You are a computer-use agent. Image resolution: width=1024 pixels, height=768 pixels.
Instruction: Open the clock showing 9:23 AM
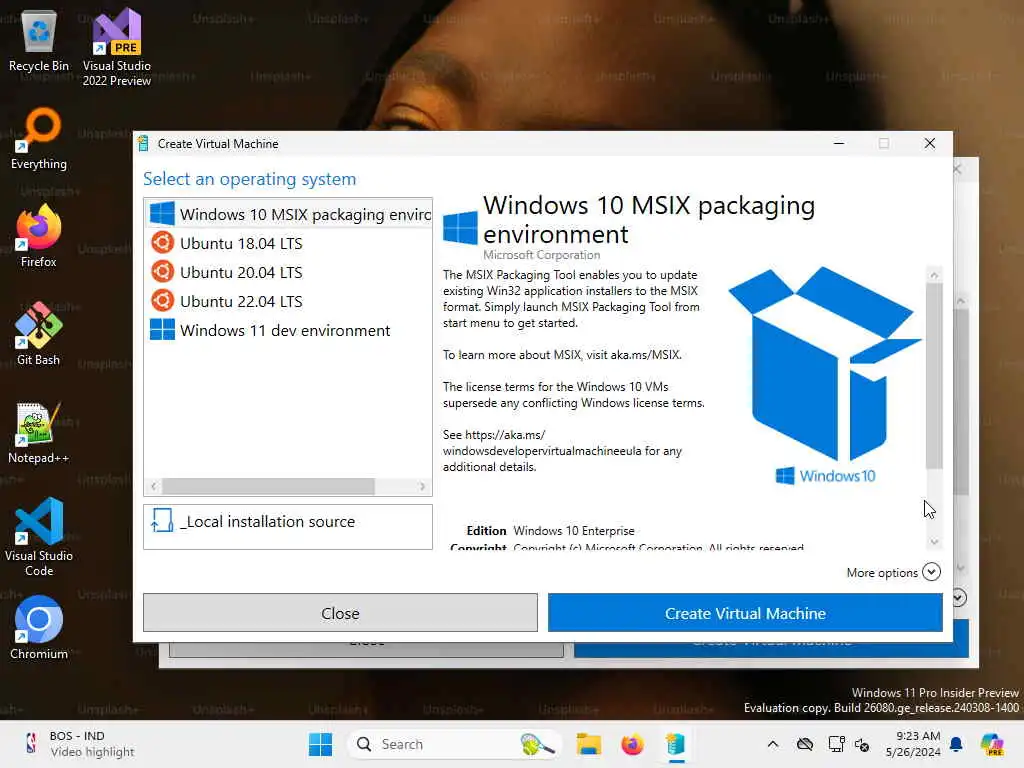pyautogui.click(x=913, y=744)
